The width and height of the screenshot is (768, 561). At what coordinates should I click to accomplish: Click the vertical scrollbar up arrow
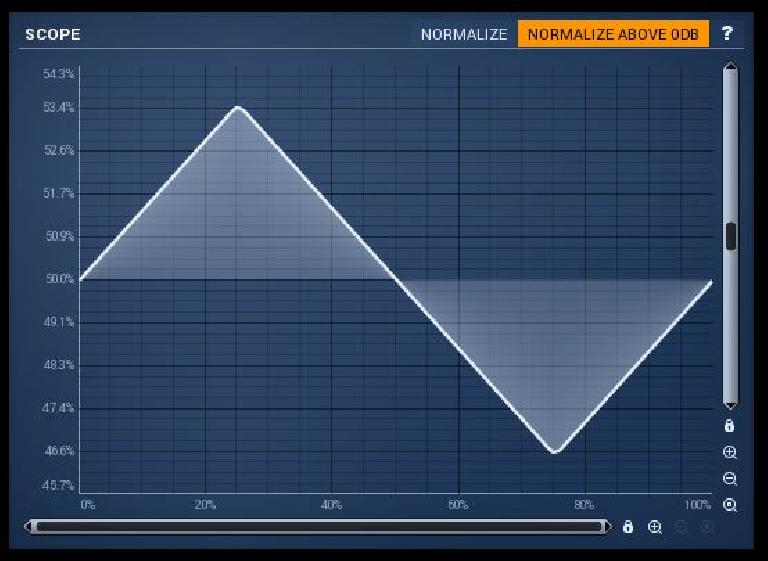pyautogui.click(x=730, y=66)
